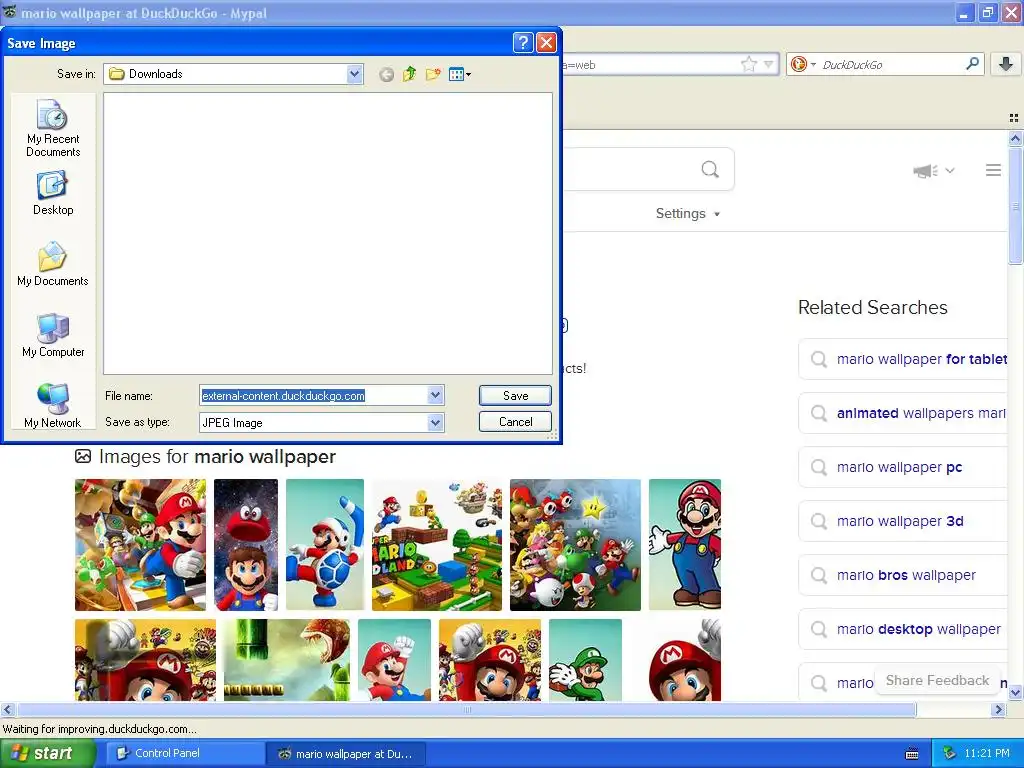Open the green pipe piranha plant thumbnail
Screen dimensions: 1024x768
coord(287,660)
